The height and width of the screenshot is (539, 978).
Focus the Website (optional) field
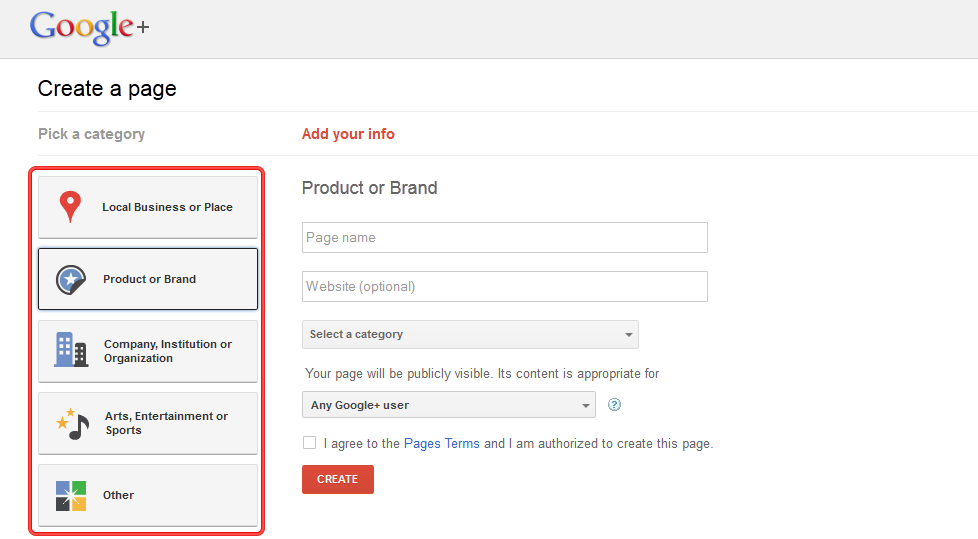[x=504, y=286]
